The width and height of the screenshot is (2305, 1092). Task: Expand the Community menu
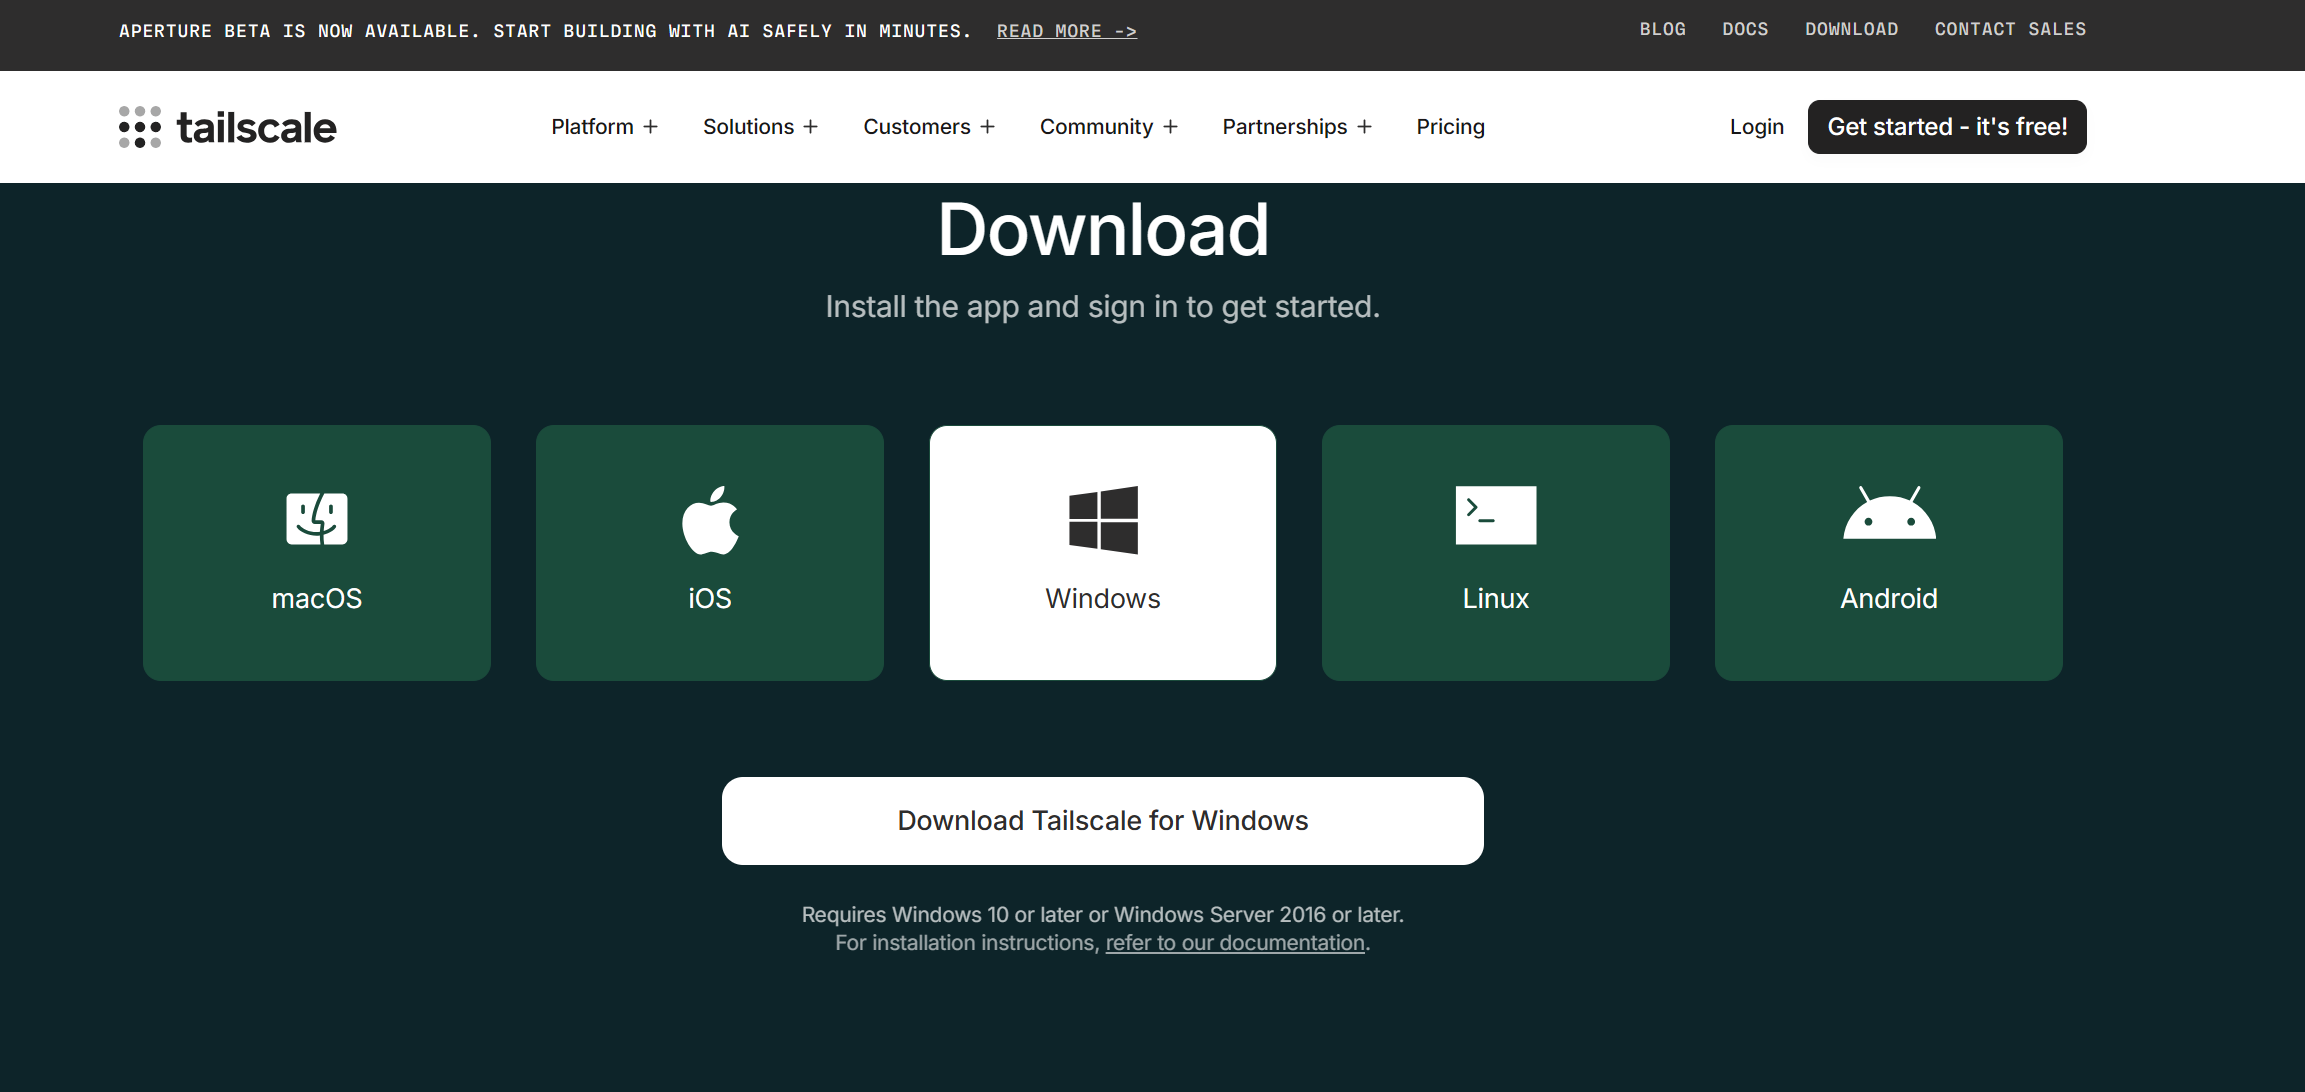1108,127
